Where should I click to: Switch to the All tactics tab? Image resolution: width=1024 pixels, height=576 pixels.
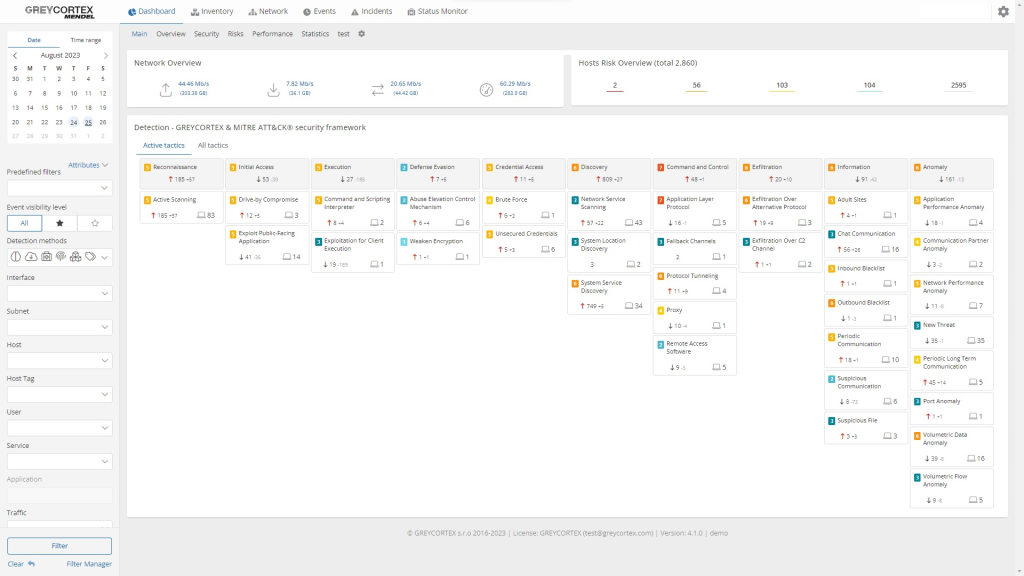click(x=212, y=146)
